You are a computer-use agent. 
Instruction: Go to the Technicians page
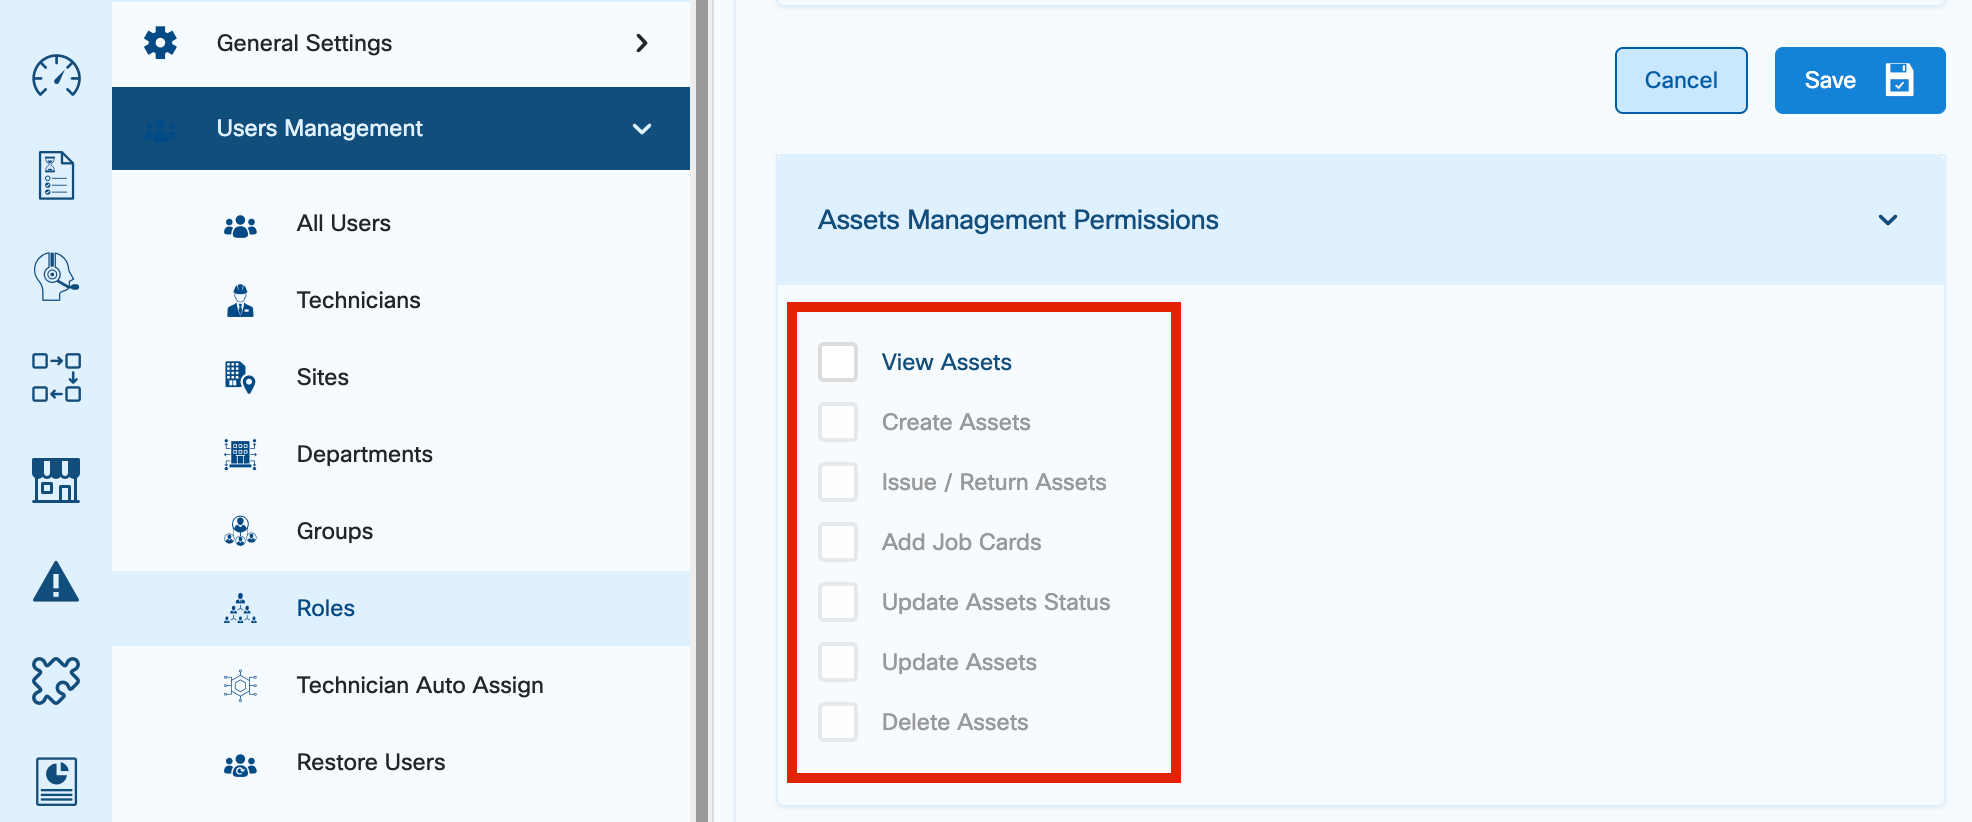(x=358, y=299)
